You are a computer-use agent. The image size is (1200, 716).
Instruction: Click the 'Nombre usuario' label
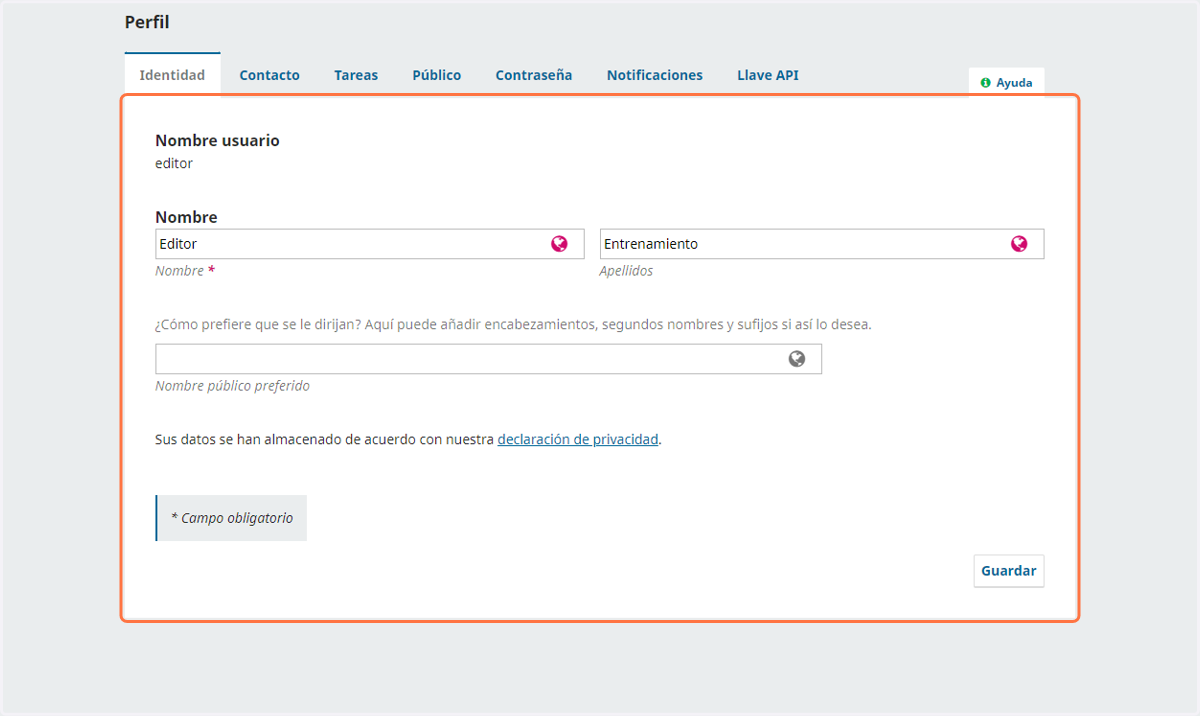click(x=218, y=140)
